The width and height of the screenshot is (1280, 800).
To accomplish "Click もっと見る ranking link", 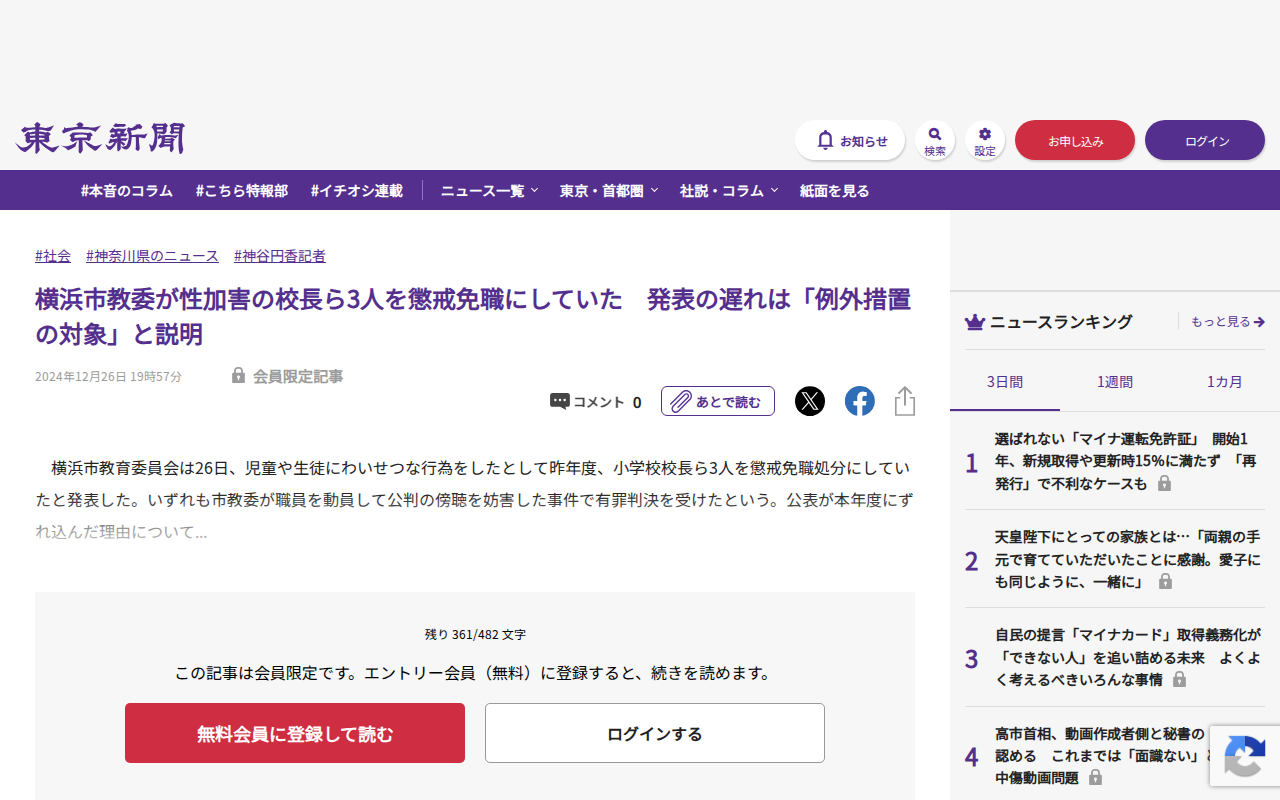I will [x=1228, y=322].
